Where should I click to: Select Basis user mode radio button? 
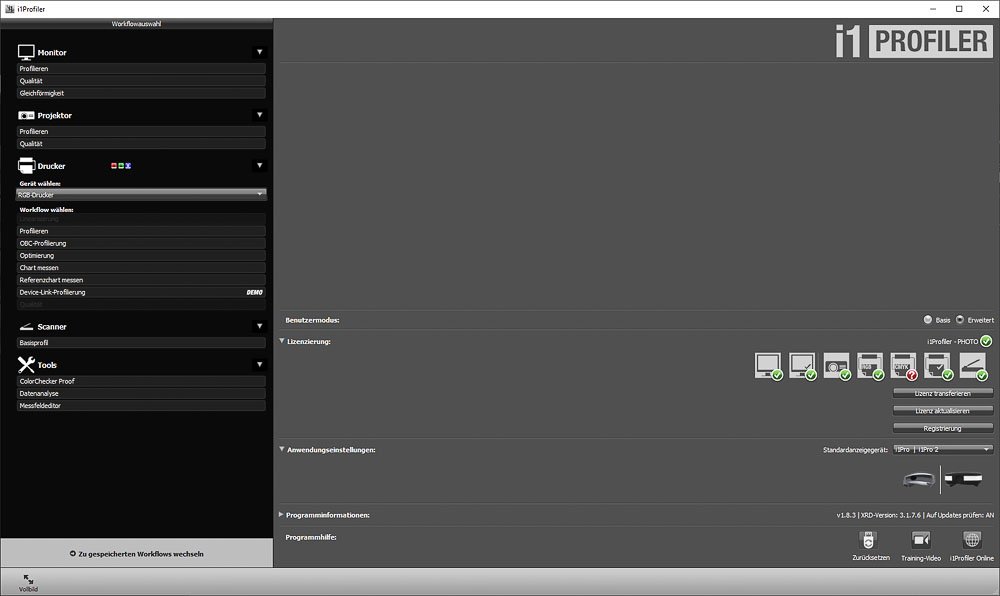(928, 319)
